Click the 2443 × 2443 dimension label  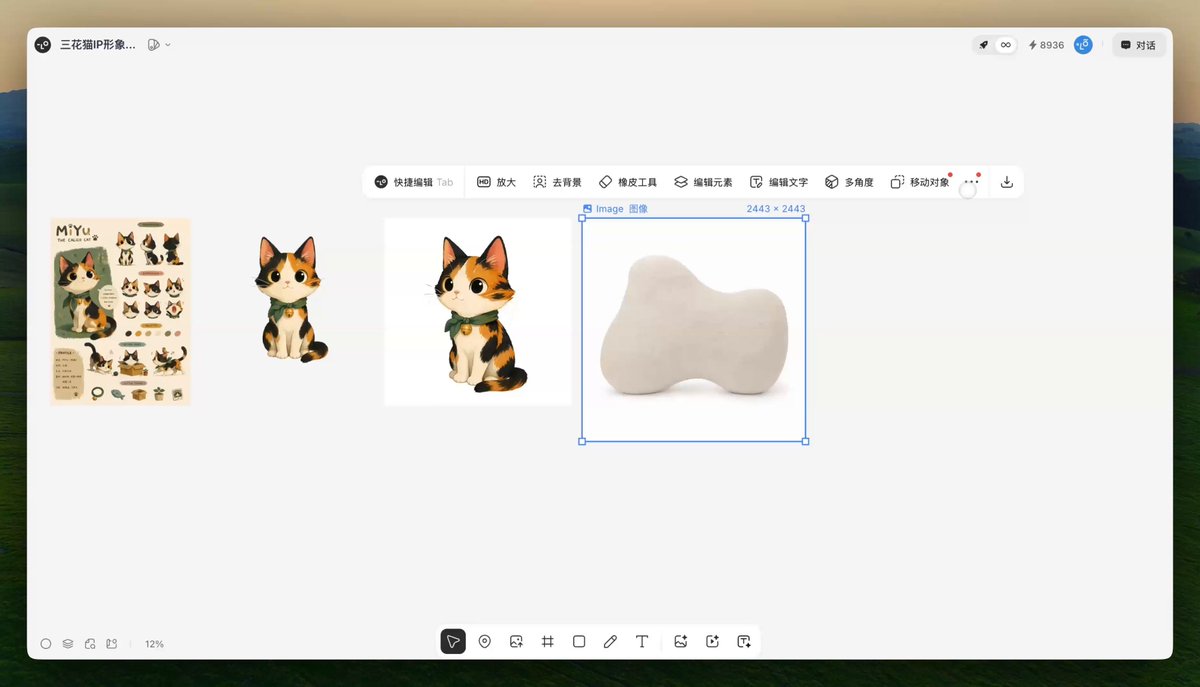pyautogui.click(x=776, y=209)
